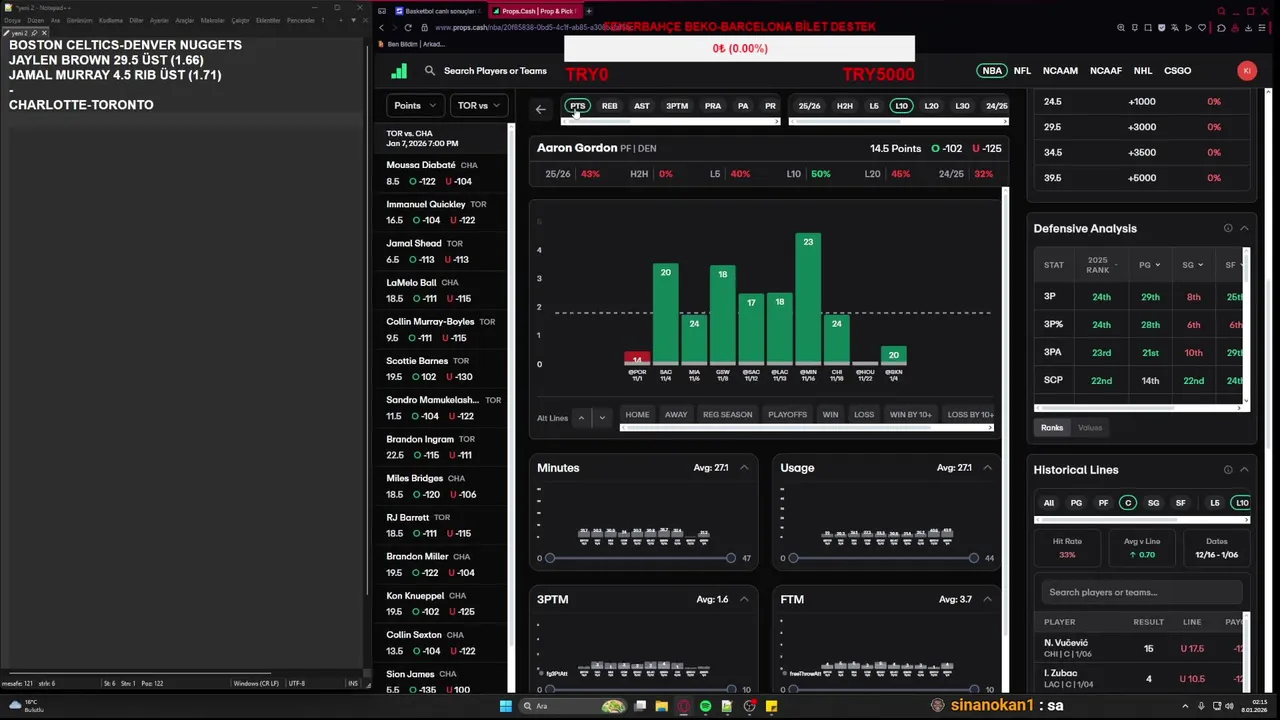Switch to CSGO league tab
The width and height of the screenshot is (1280, 720).
pos(1178,71)
